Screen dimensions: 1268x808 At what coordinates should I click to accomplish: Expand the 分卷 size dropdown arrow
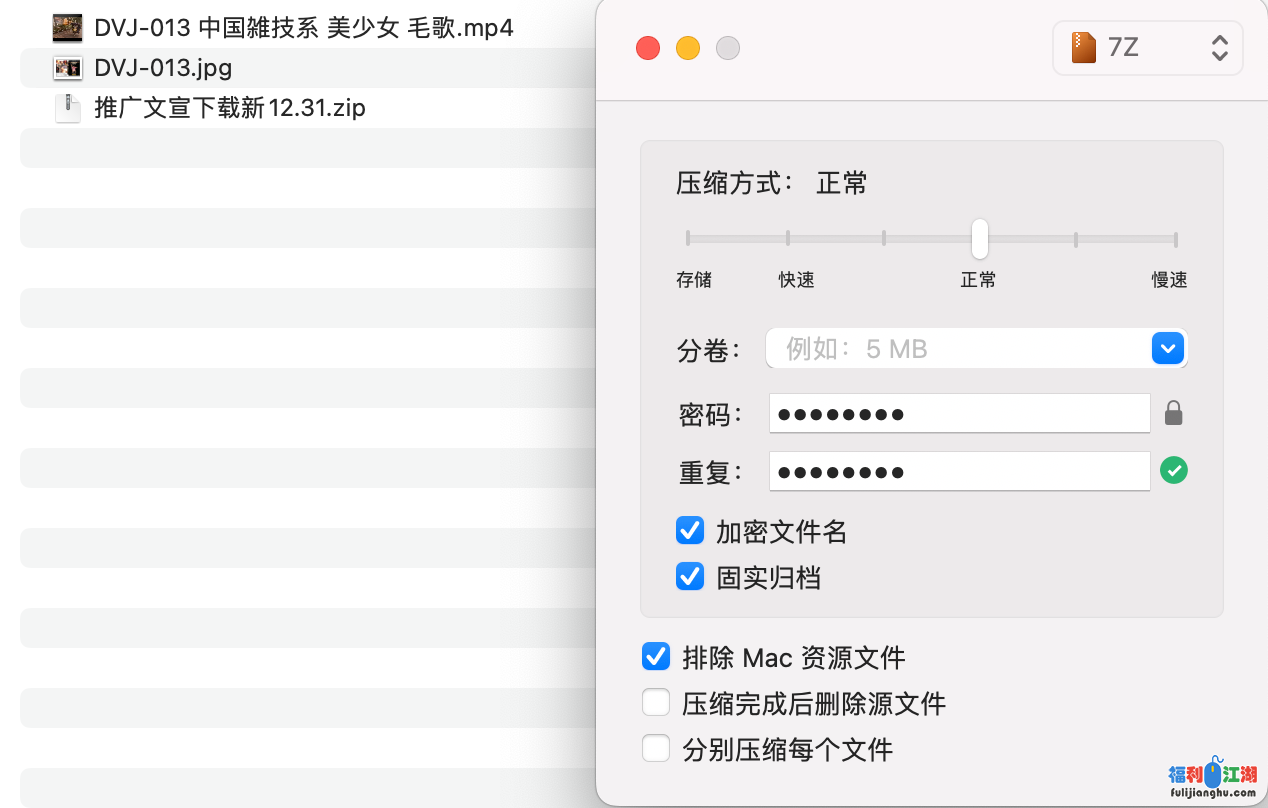click(x=1167, y=349)
